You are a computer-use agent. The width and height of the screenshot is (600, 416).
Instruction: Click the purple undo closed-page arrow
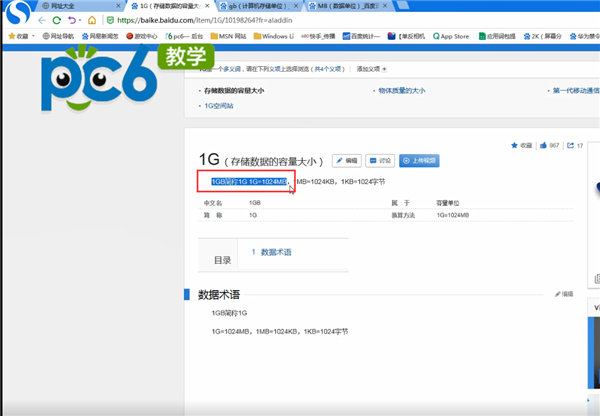[72, 20]
